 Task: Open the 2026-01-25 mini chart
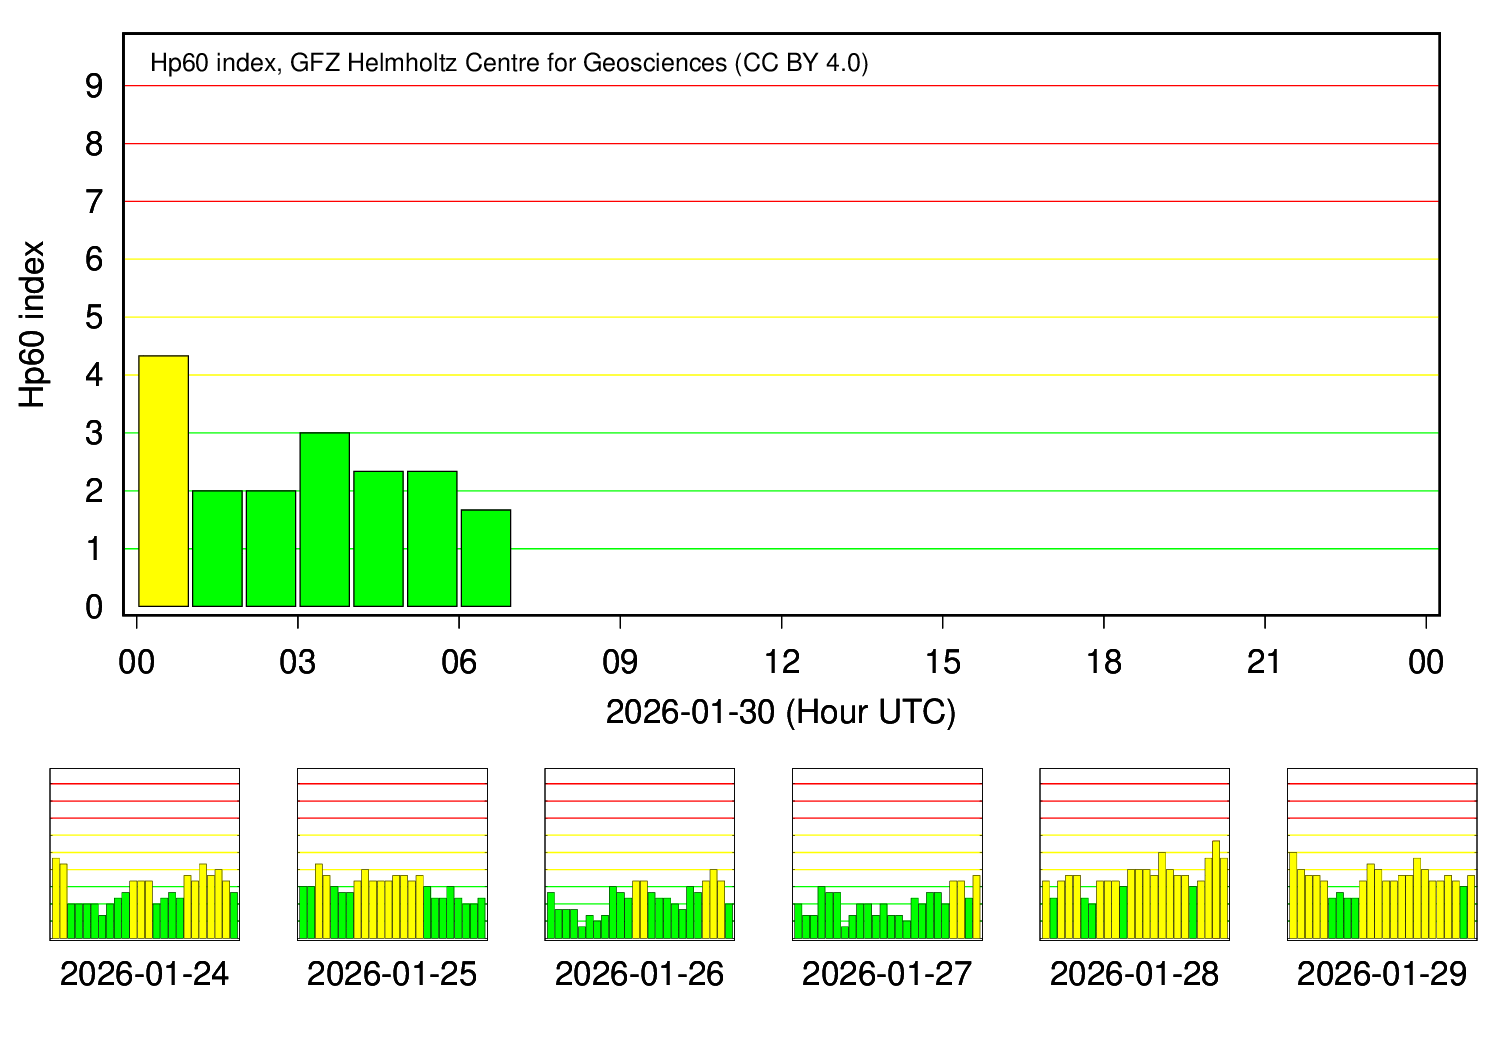(393, 855)
